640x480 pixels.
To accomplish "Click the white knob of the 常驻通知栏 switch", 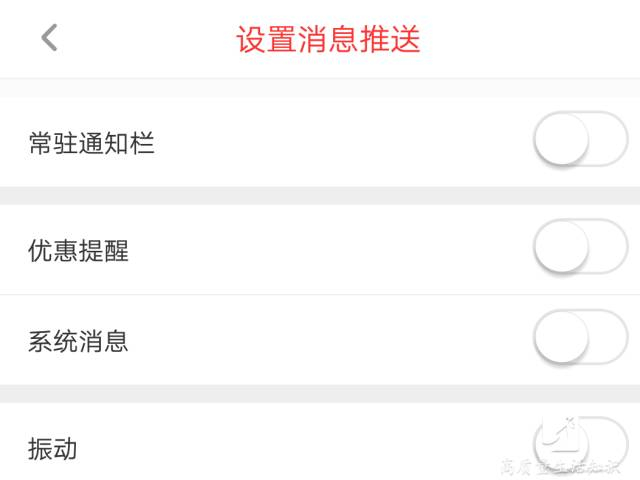I will point(561,140).
